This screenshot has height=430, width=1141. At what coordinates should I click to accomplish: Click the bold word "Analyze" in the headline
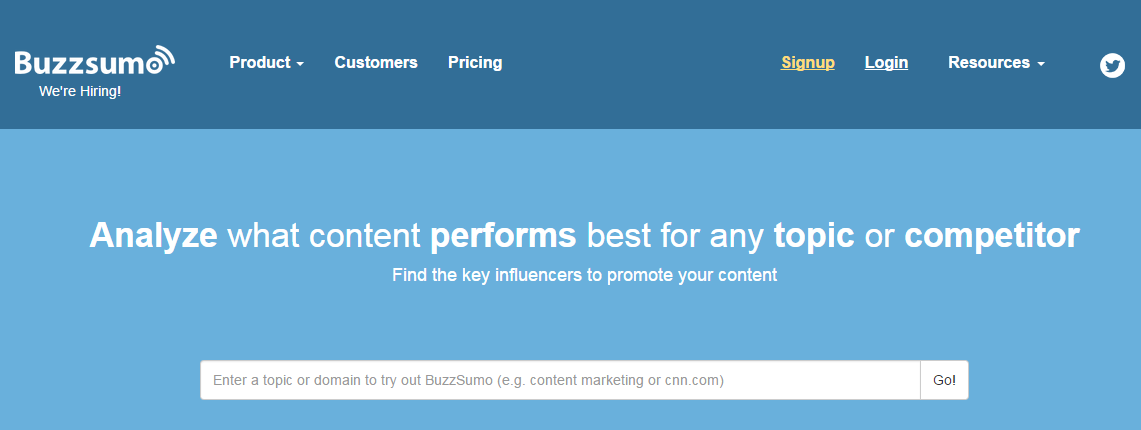pyautogui.click(x=153, y=236)
